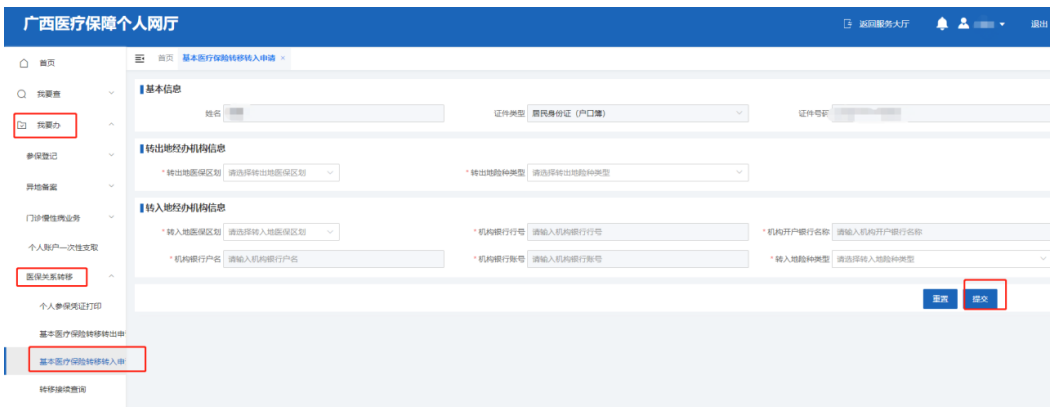
Task: Click the 我要办 folder icon in sidebar
Action: coord(22,125)
